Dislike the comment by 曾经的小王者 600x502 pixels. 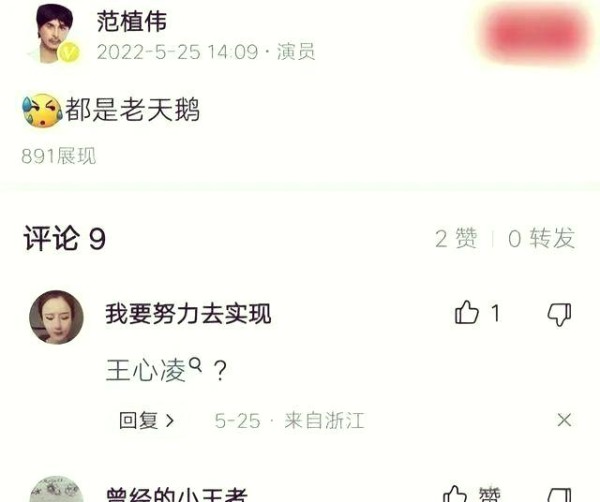[x=559, y=495]
